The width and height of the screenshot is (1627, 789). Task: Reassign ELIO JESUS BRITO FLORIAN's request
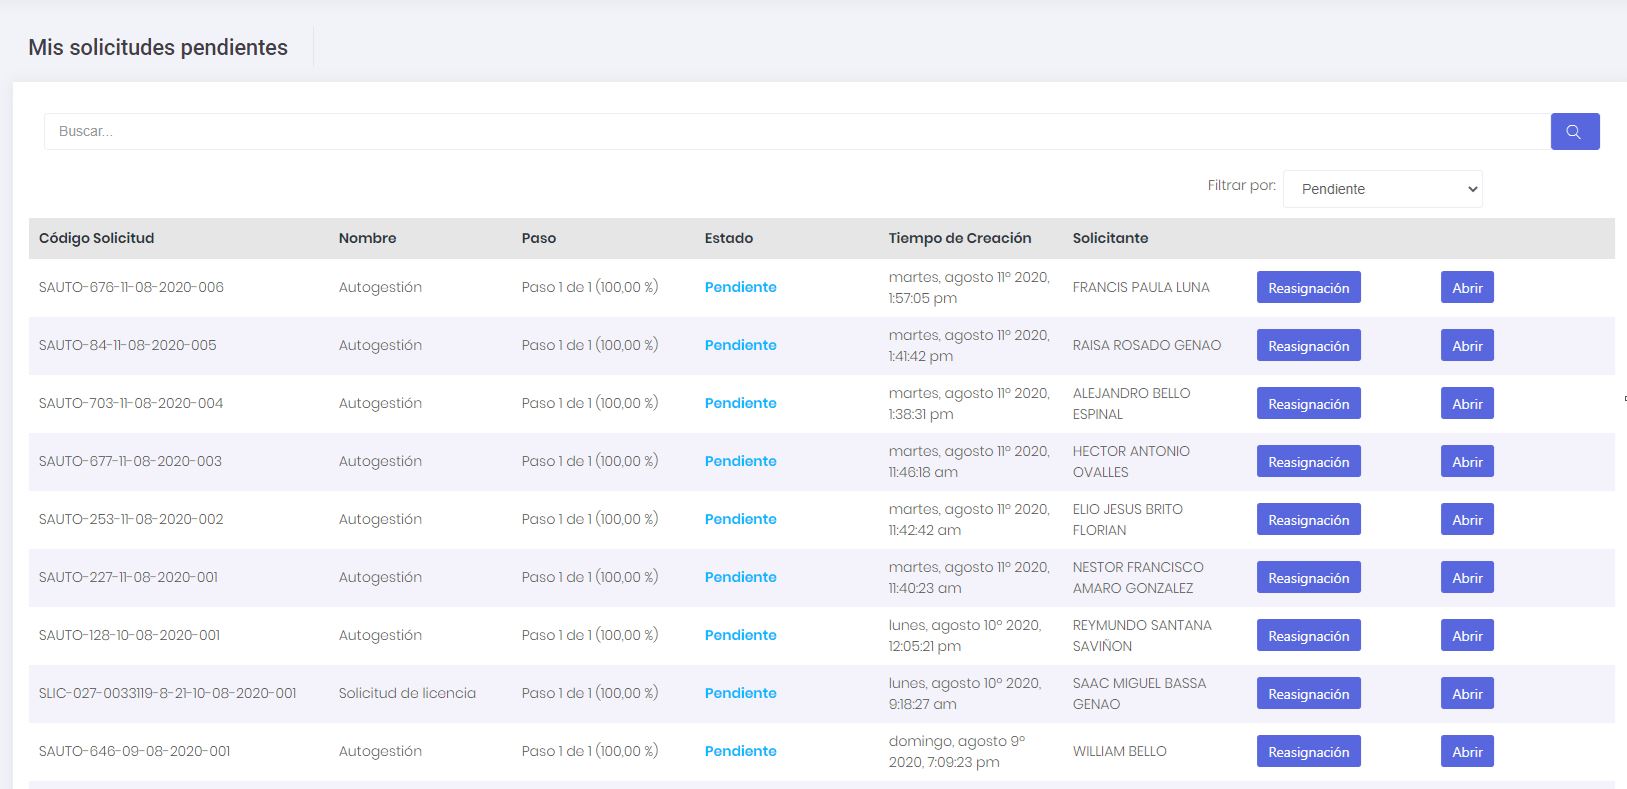(x=1308, y=520)
